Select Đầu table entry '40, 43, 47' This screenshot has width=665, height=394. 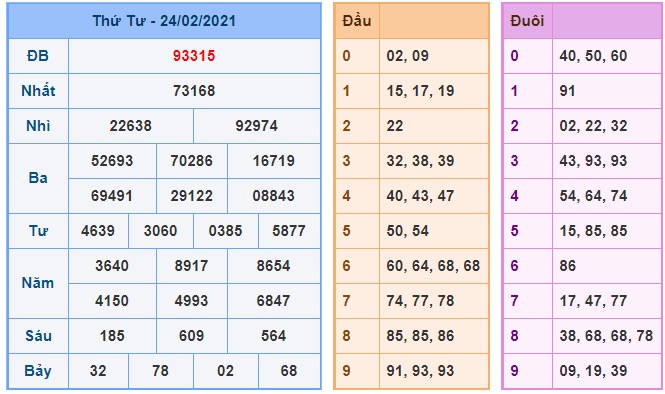click(420, 196)
